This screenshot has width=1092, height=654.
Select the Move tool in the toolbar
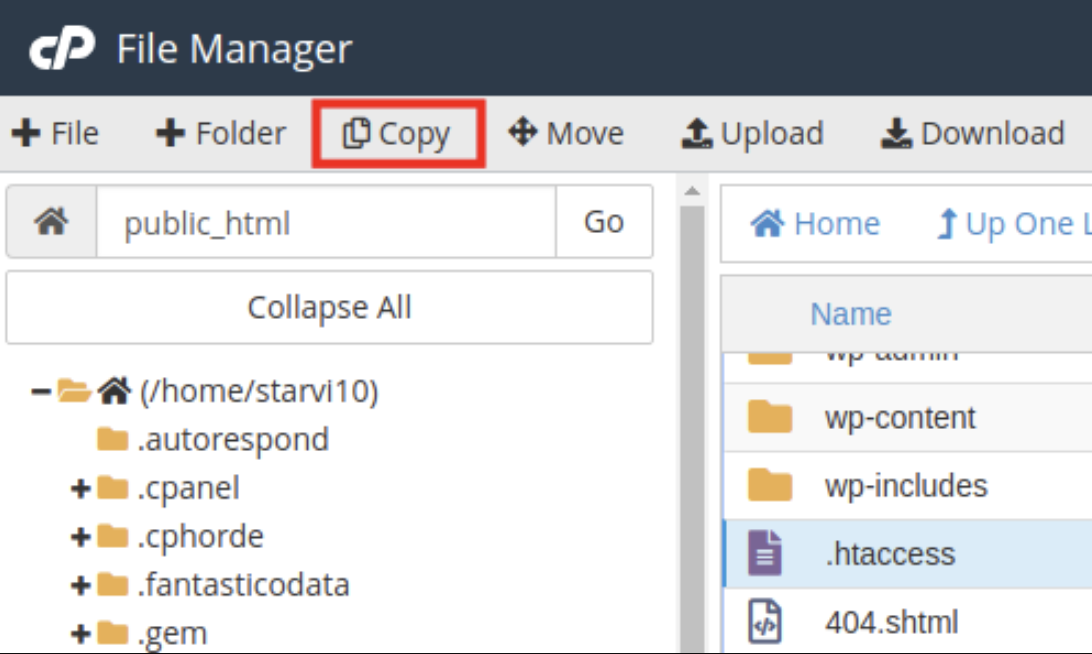[x=567, y=132]
